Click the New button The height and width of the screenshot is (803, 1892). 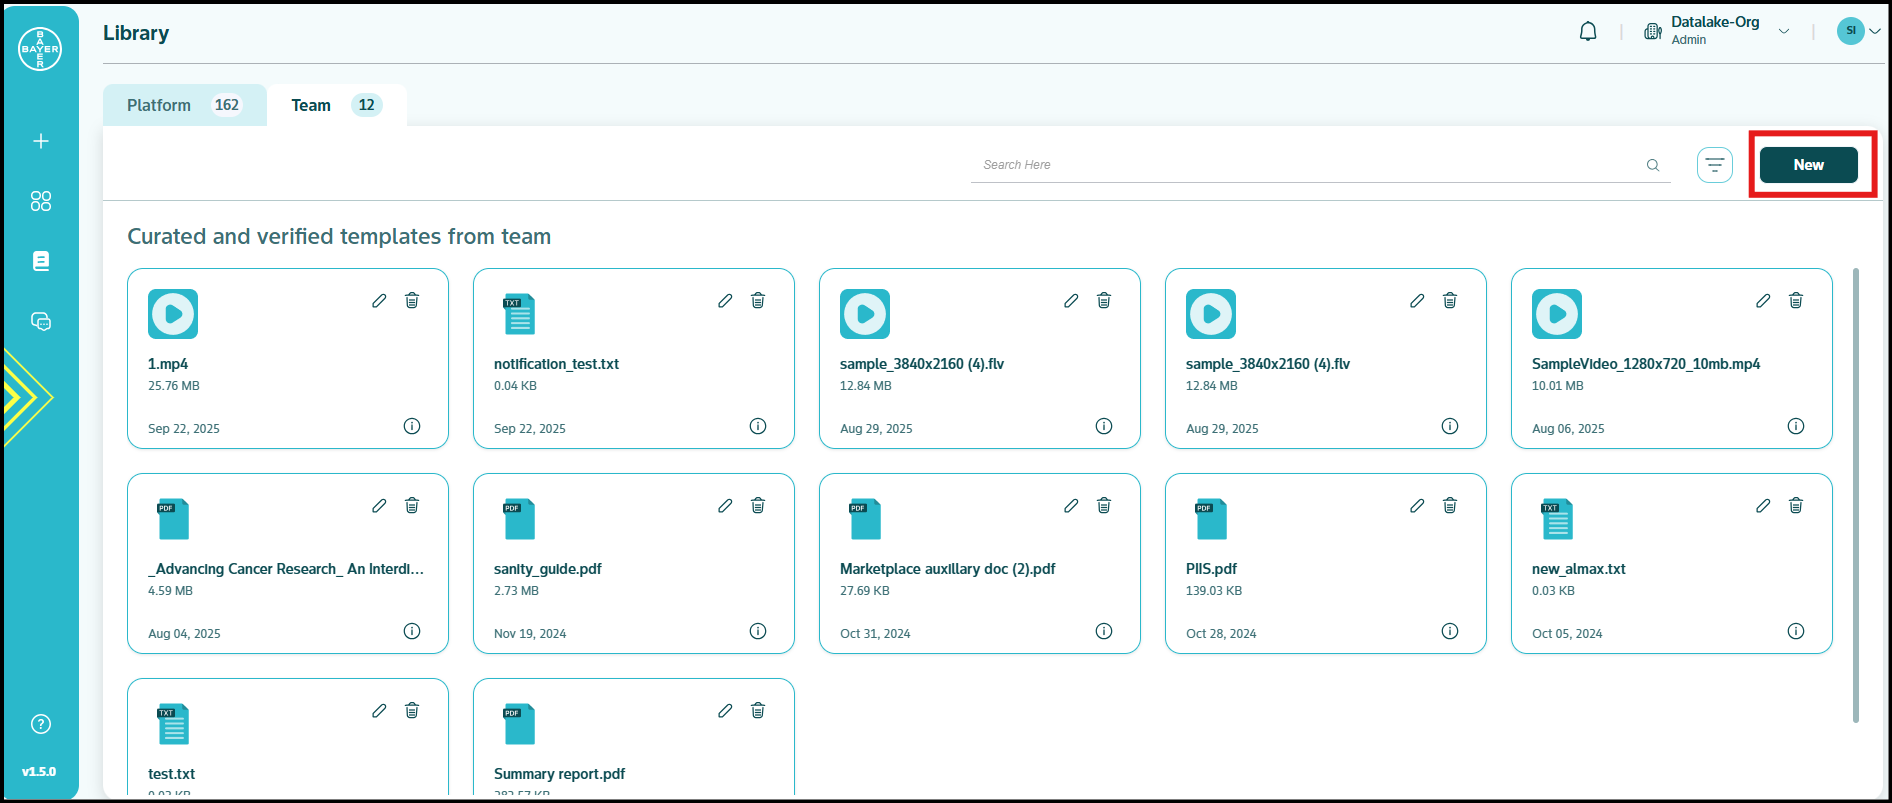(1808, 165)
